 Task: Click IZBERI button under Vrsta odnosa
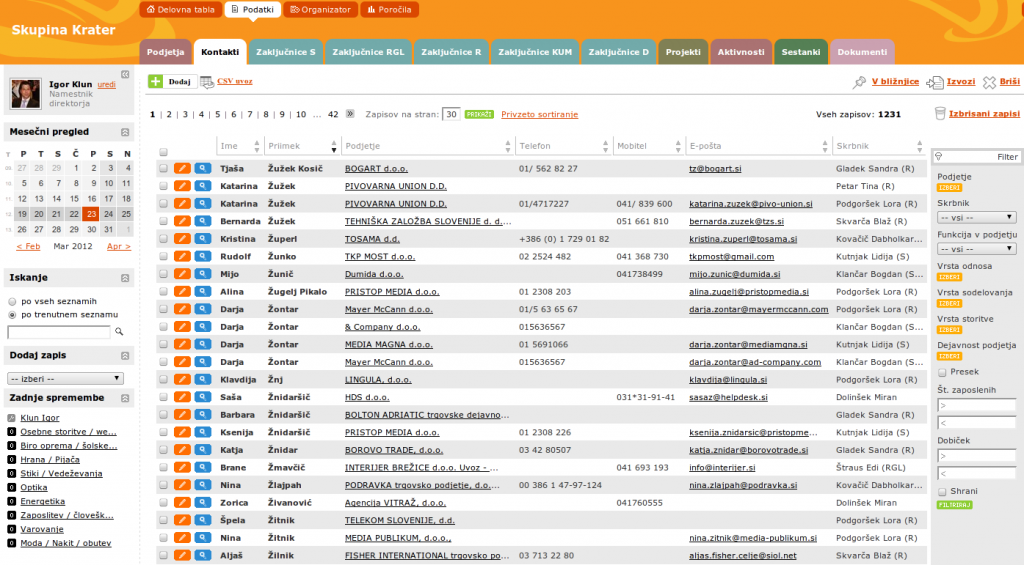click(x=950, y=277)
